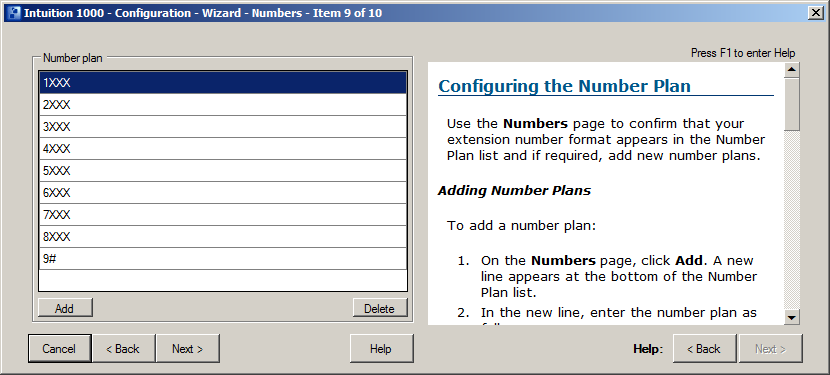The height and width of the screenshot is (375, 830).
Task: Choose the 4XXX number plan row
Action: [x=223, y=149]
